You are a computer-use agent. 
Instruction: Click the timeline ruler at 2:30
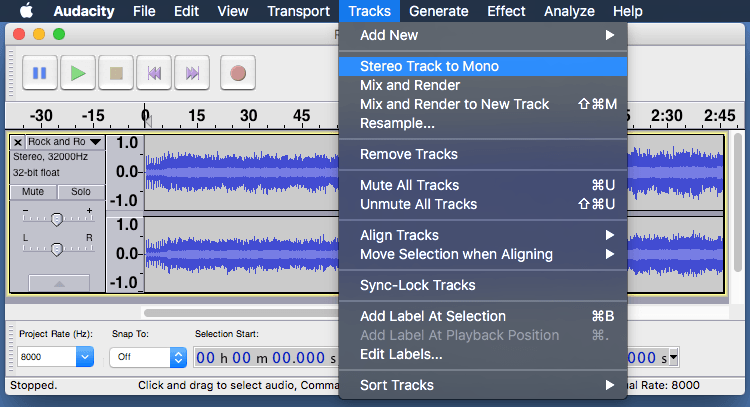coord(666,116)
